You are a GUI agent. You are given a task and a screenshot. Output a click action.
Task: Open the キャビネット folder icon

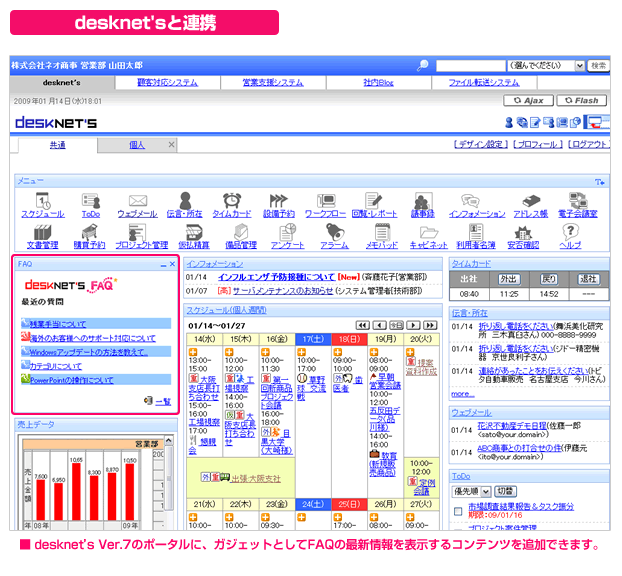click(x=429, y=233)
